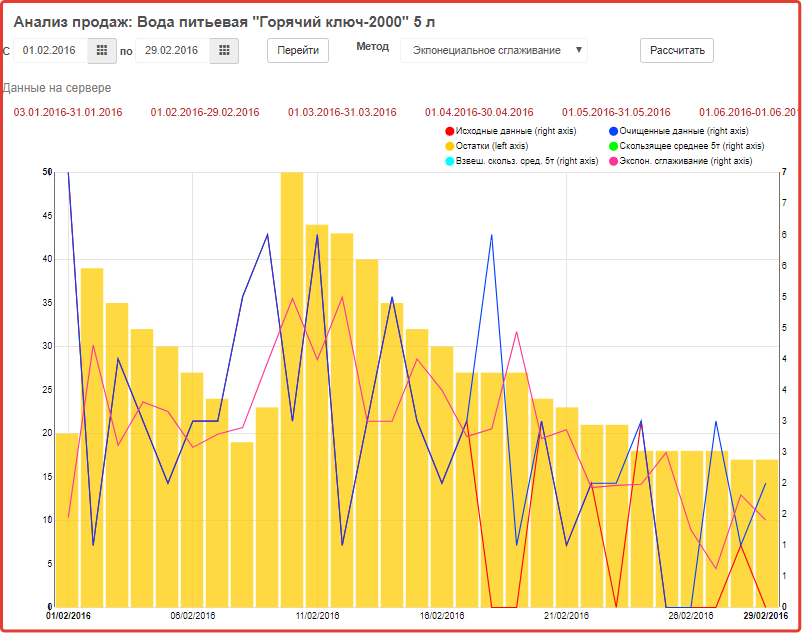802x633 pixels.
Task: Click the Остатки (left axis) legend label
Action: click(x=492, y=146)
